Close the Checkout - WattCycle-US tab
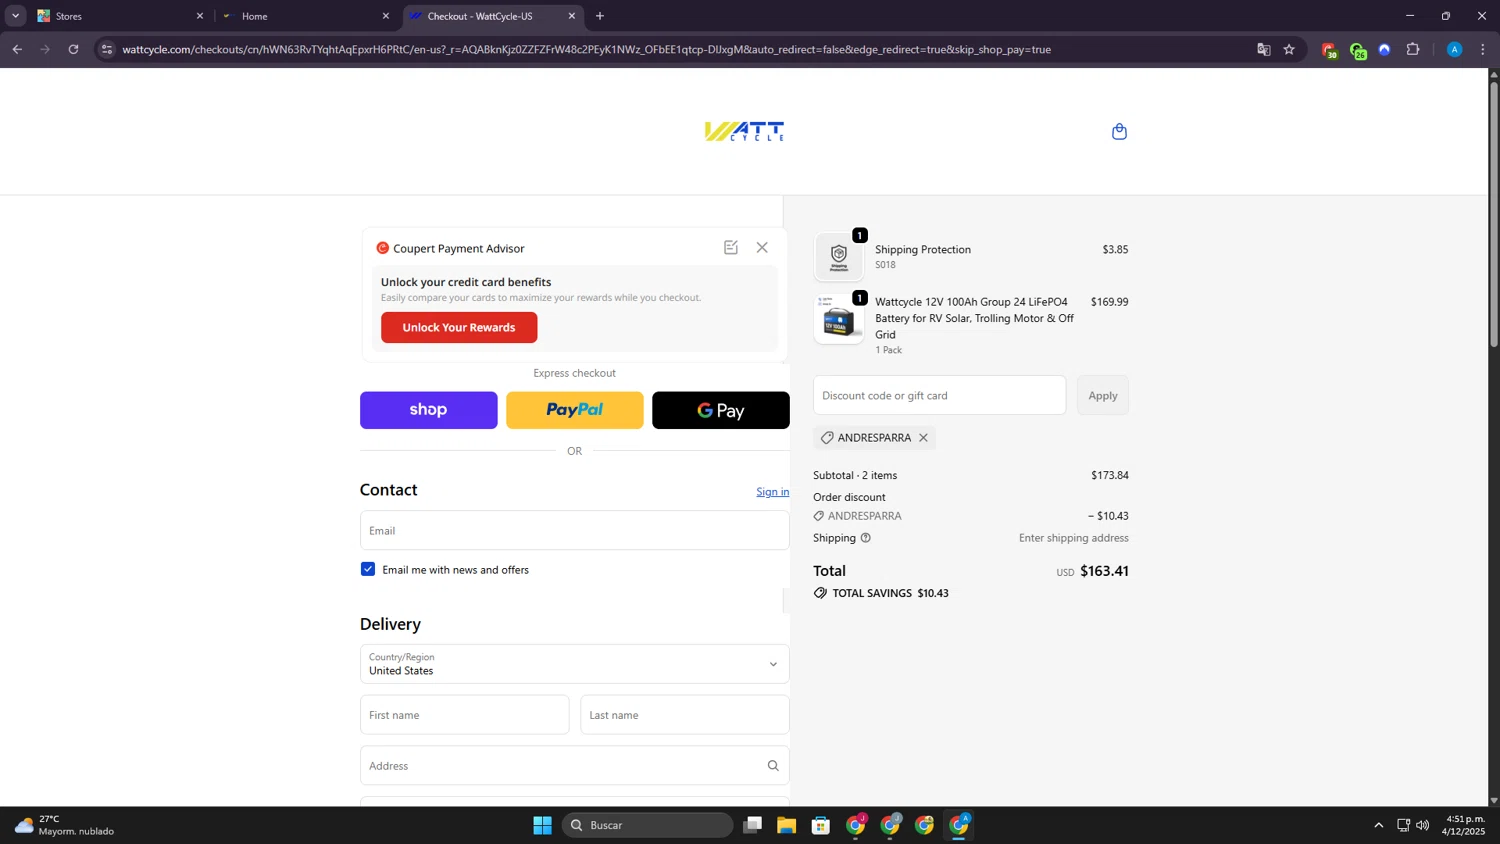 (571, 16)
